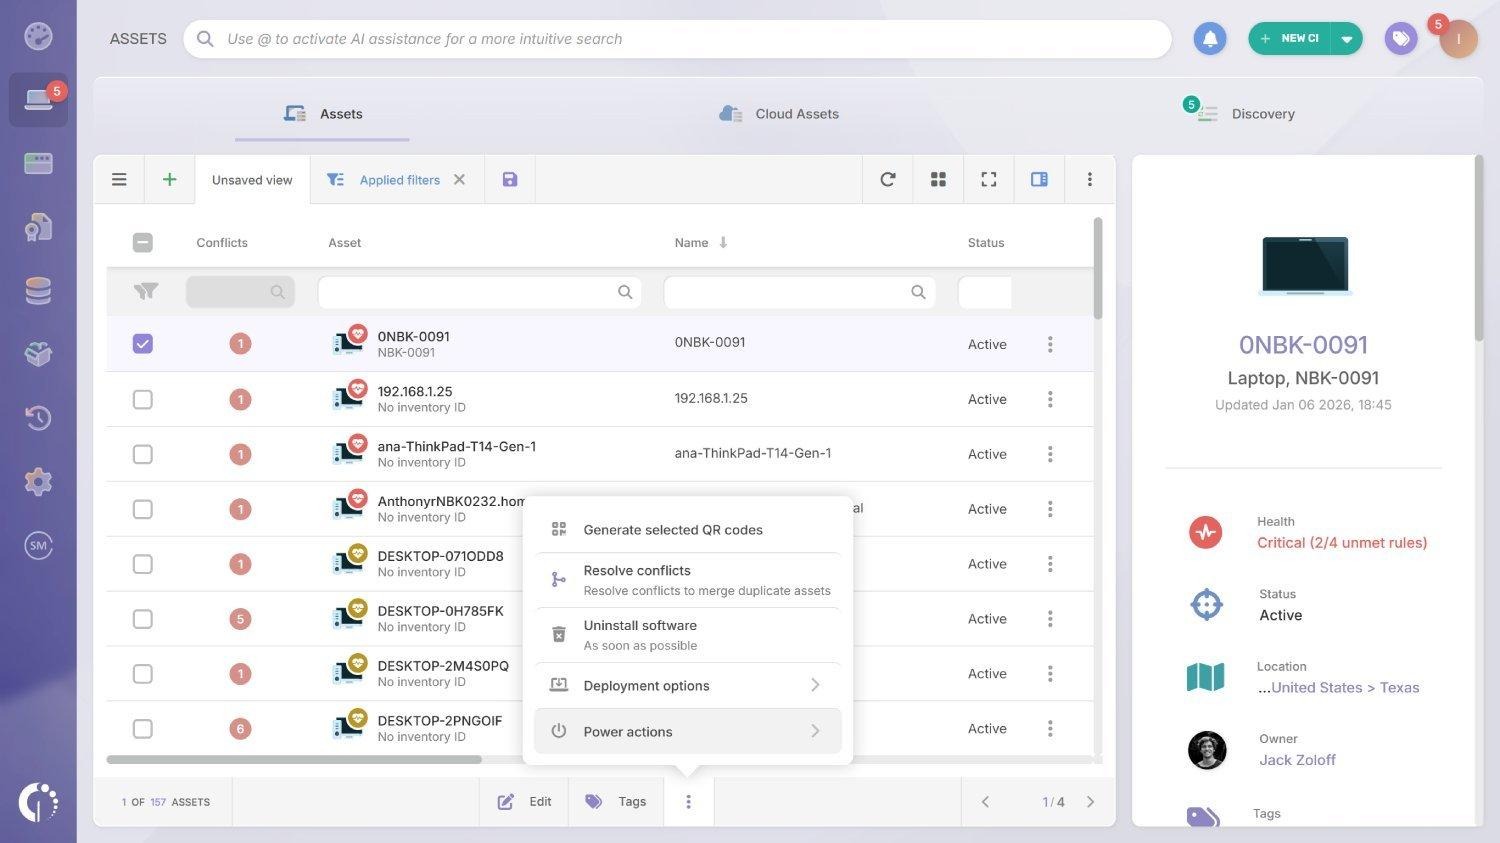Toggle the select-all header checkbox

pyautogui.click(x=143, y=243)
